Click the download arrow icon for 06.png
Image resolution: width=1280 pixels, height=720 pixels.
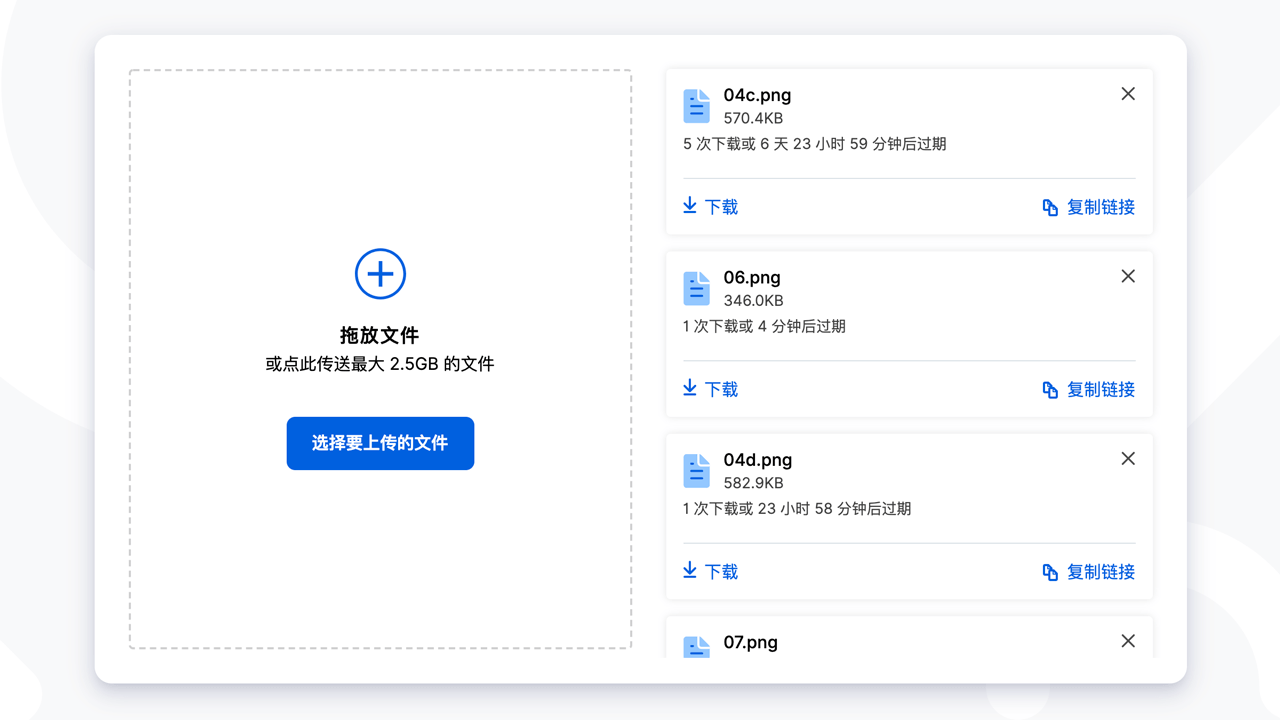pos(690,388)
